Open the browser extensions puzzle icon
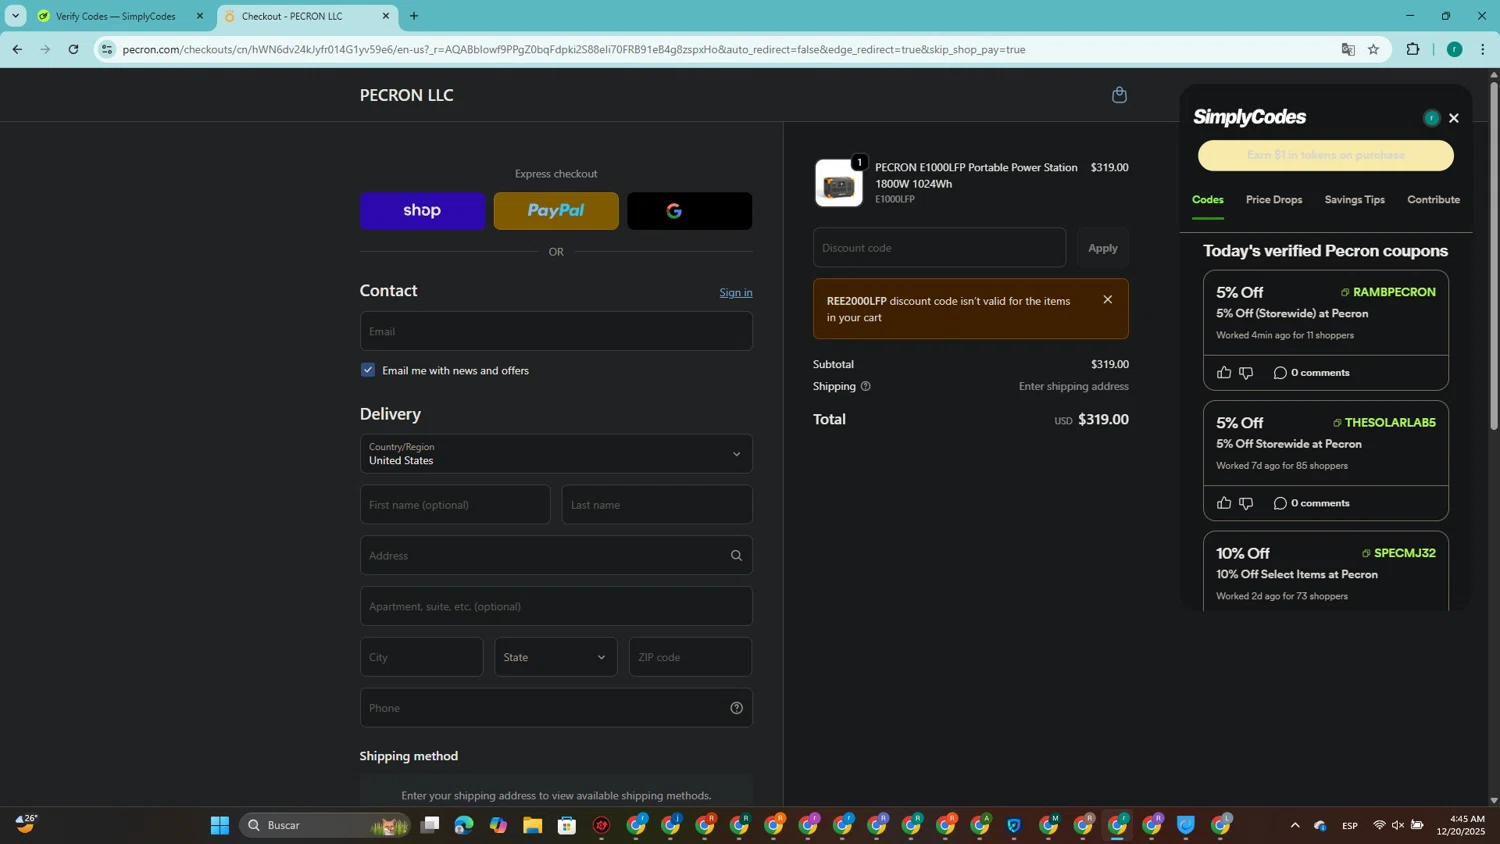Image resolution: width=1500 pixels, height=844 pixels. tap(1413, 49)
